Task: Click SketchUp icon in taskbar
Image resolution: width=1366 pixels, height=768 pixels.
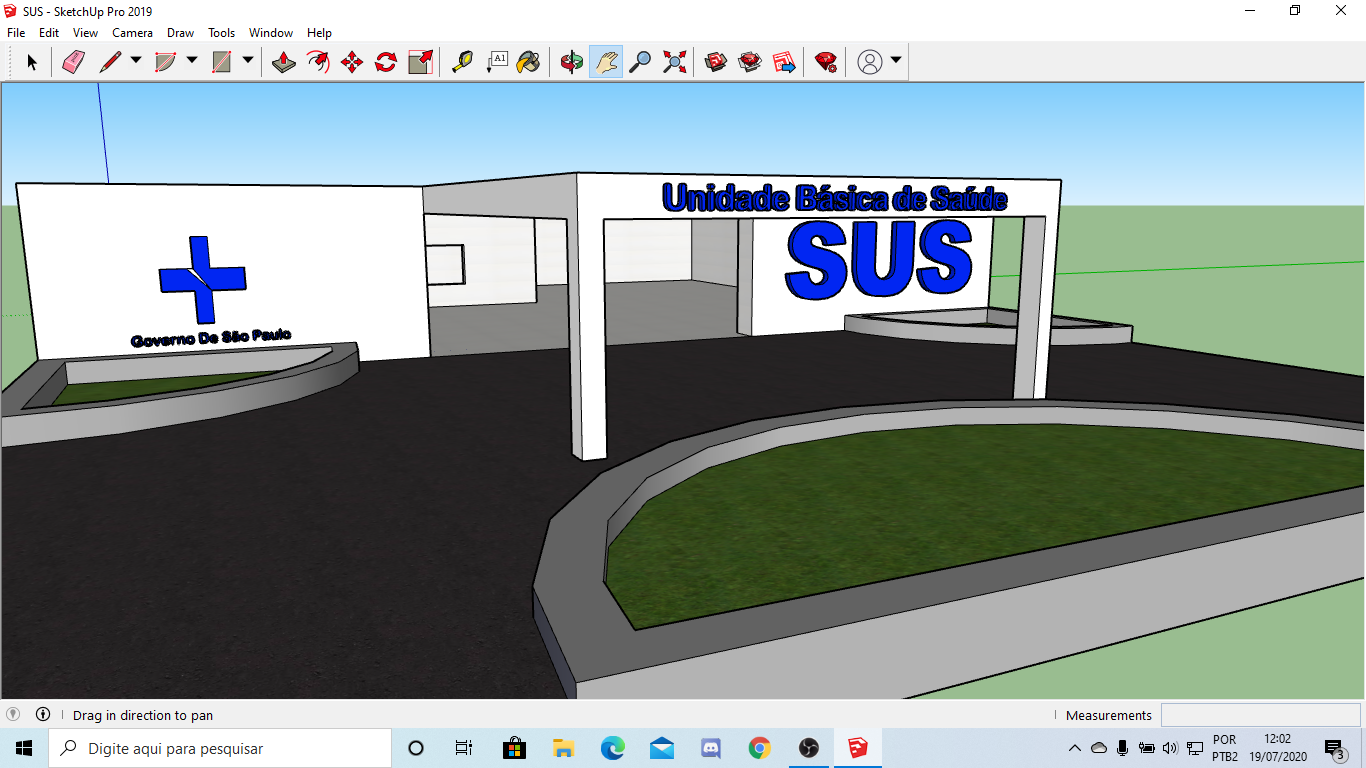Action: pyautogui.click(x=858, y=748)
